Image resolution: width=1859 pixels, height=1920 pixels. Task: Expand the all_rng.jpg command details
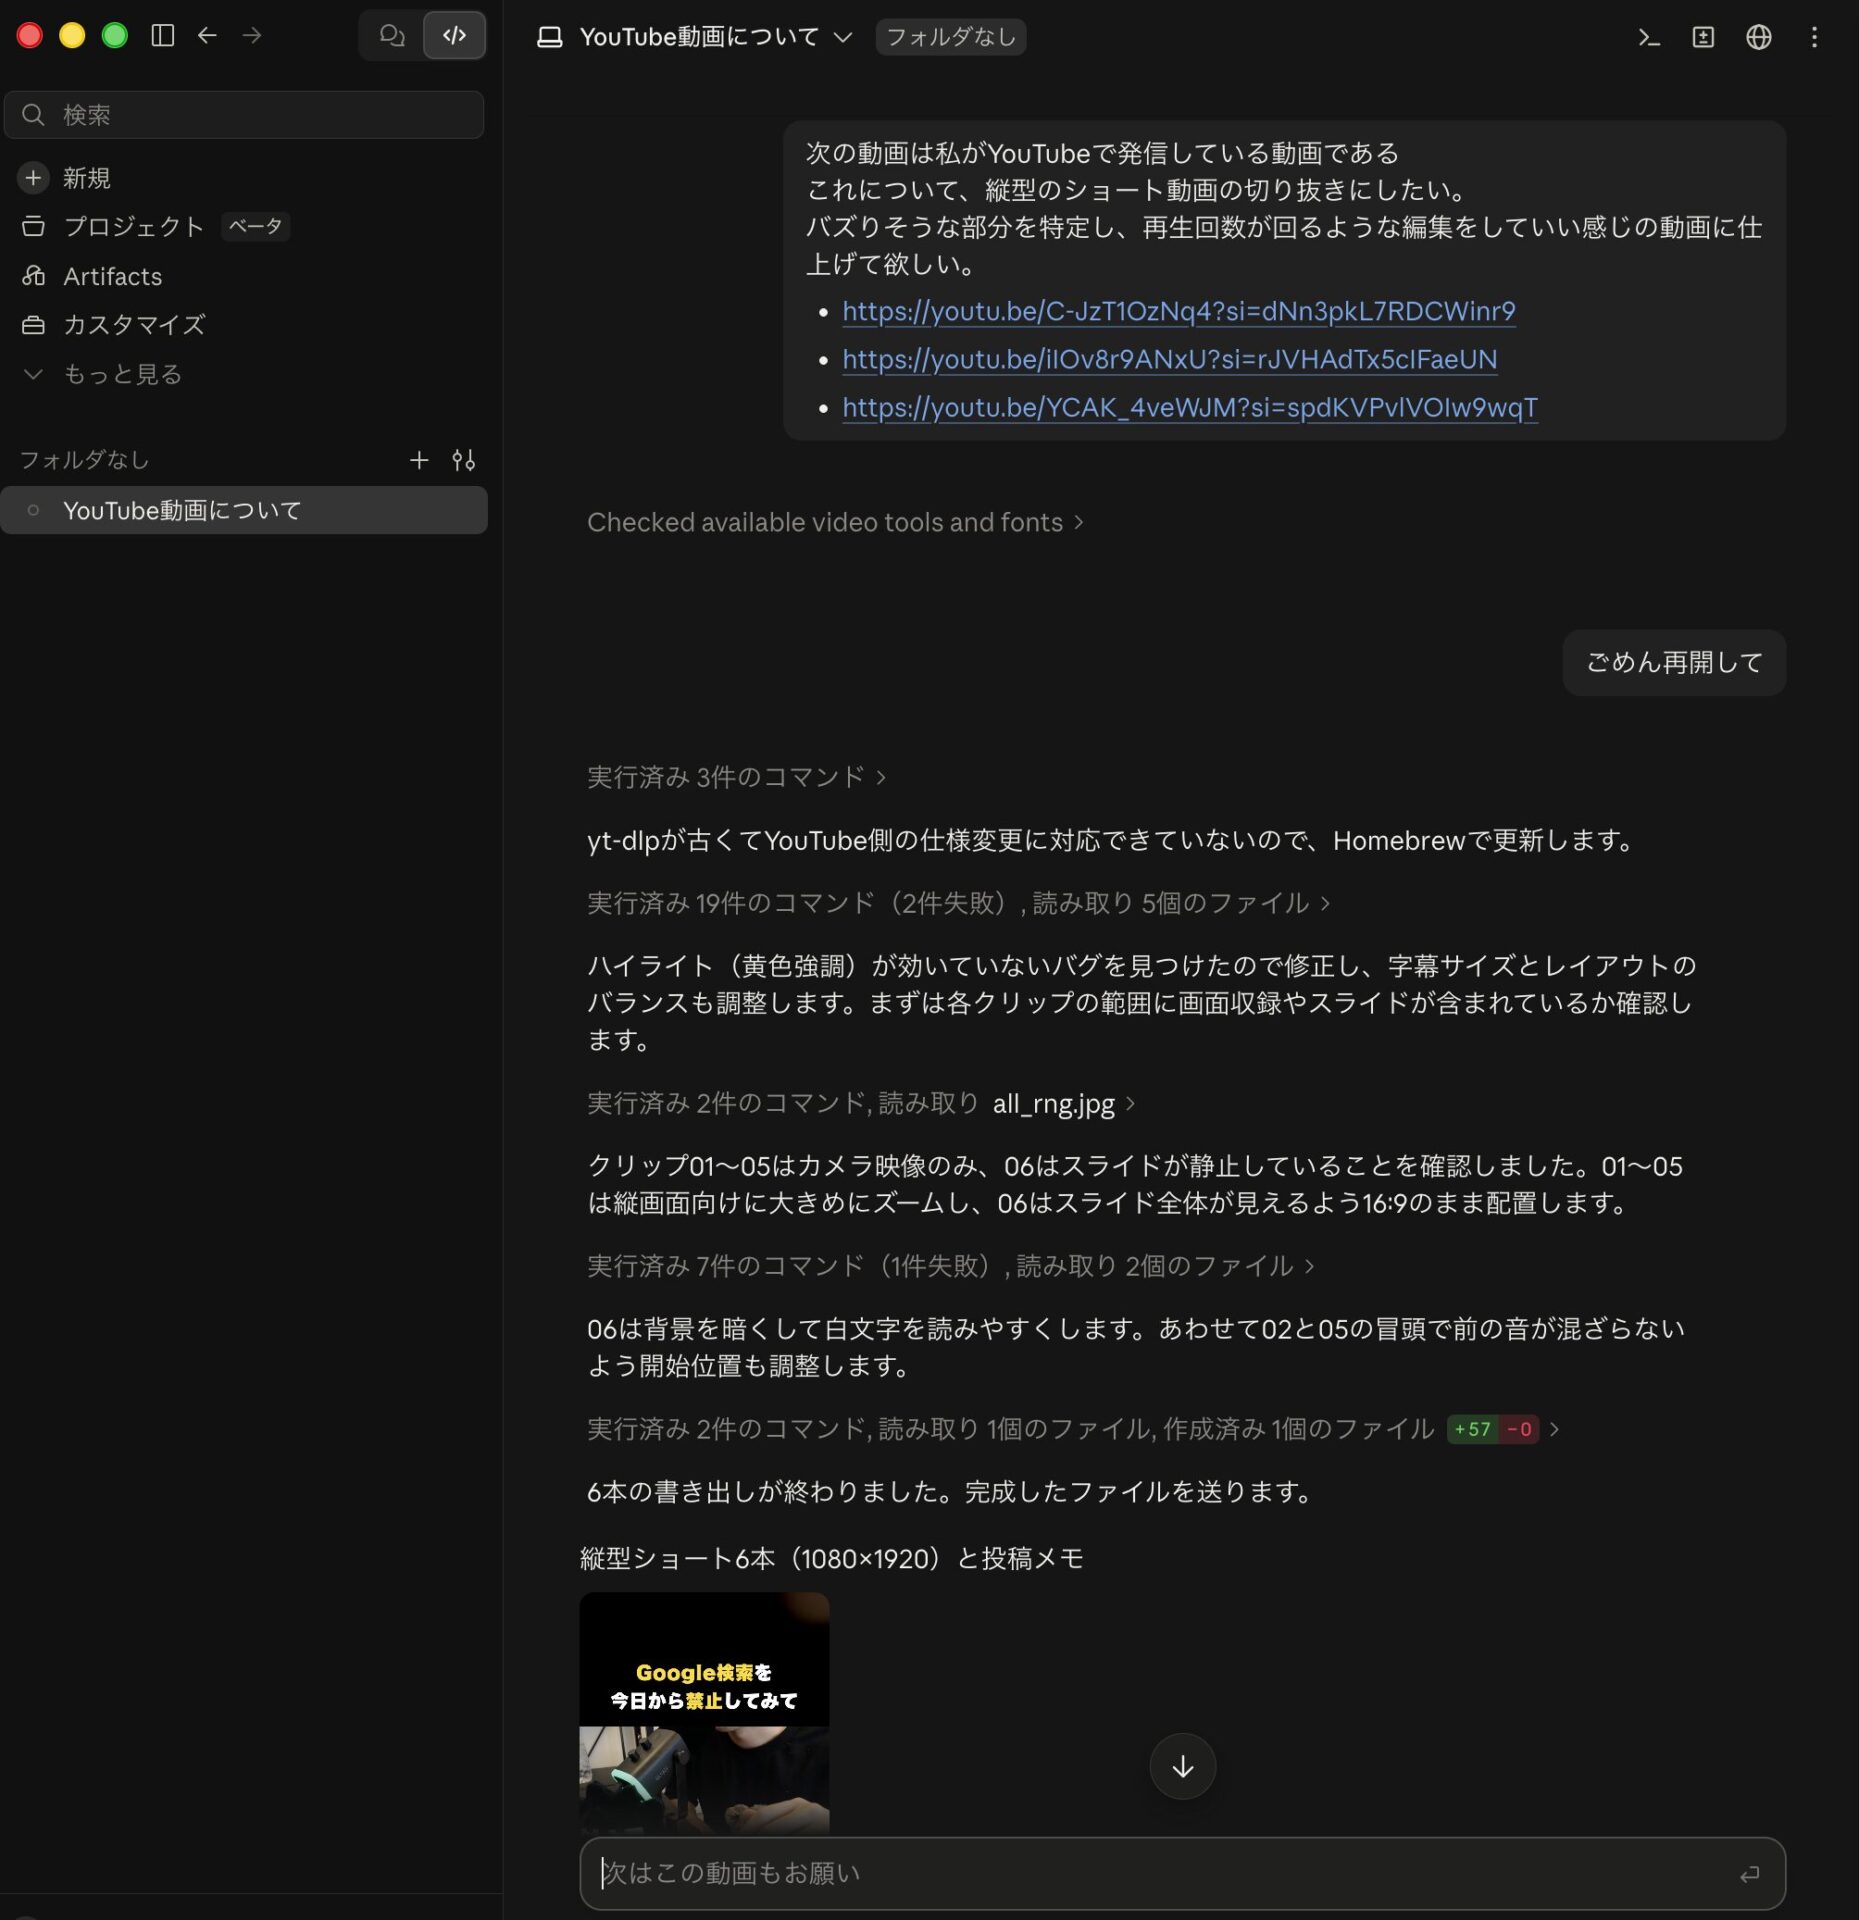point(861,1103)
